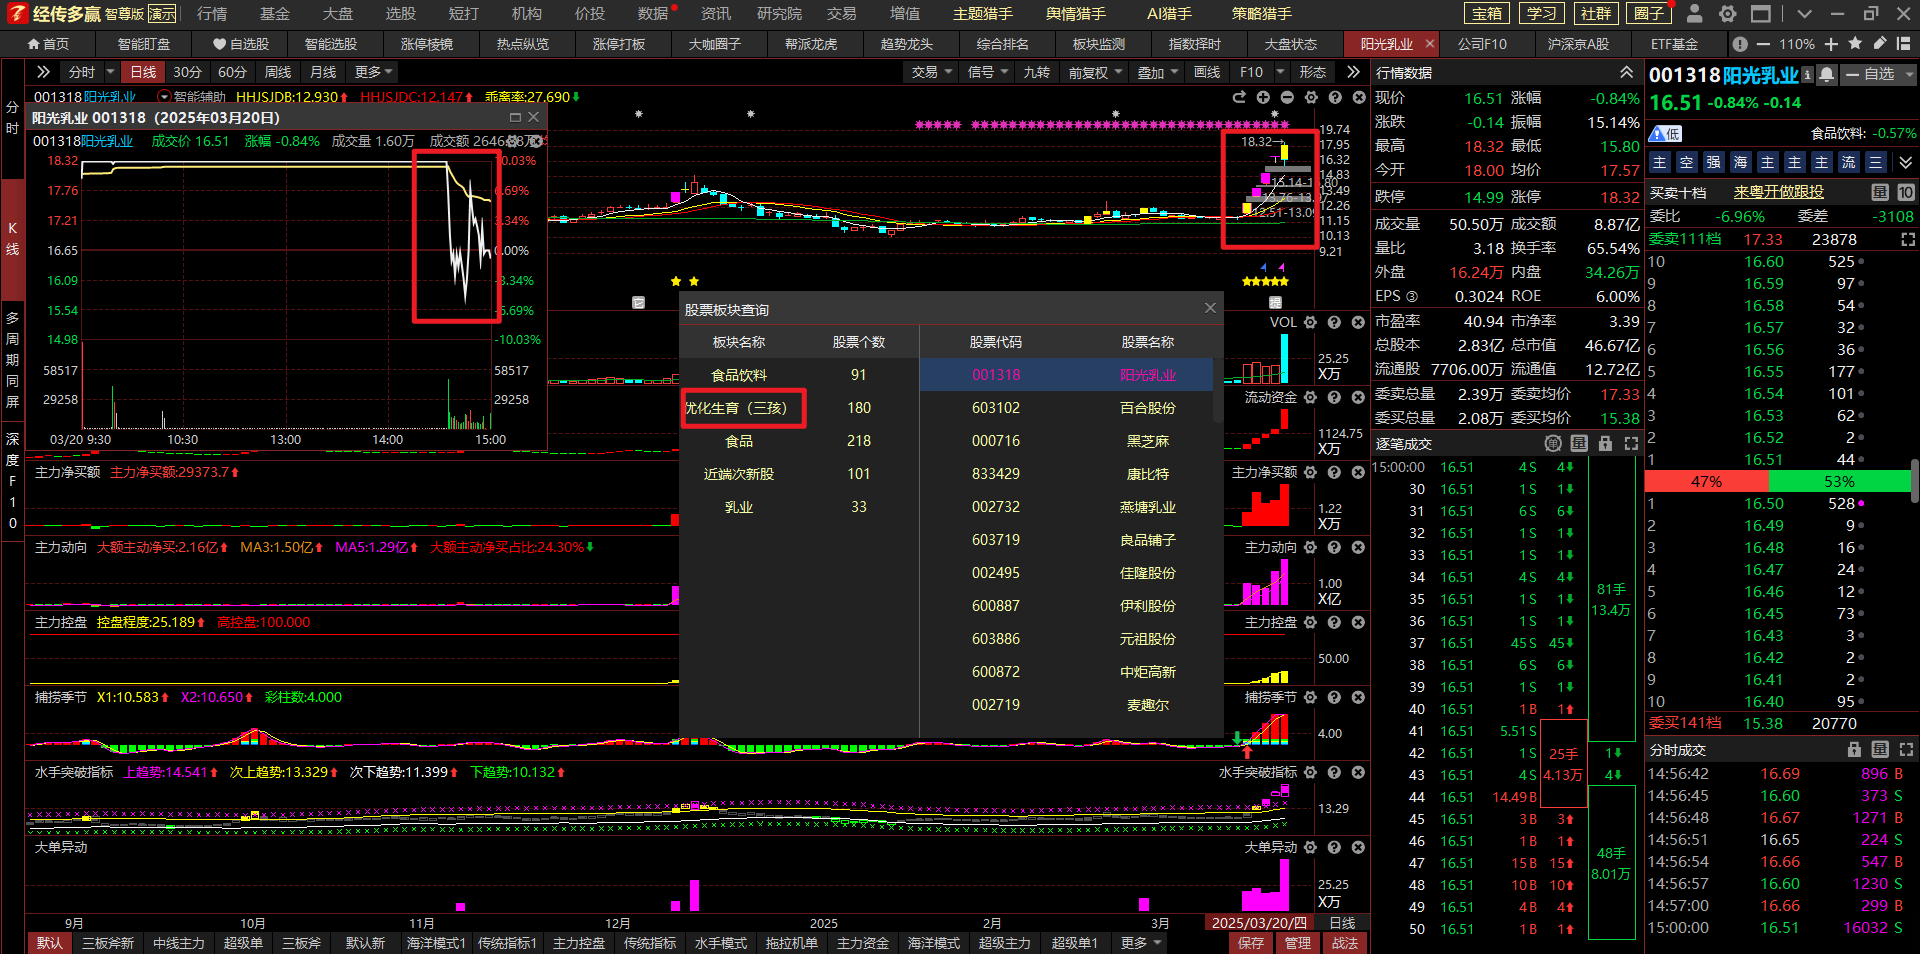Click the pencil edit icon in tab bar
1920x954 pixels.
[x=1879, y=44]
